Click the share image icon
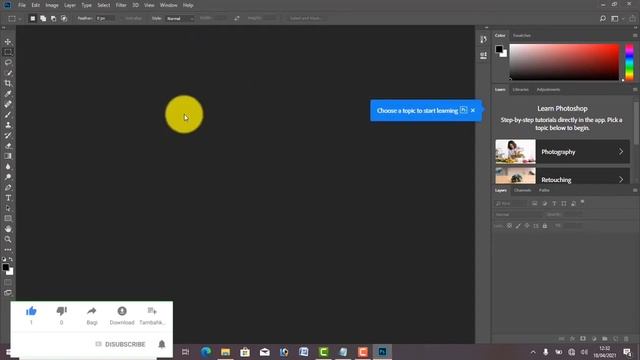 pos(632,18)
